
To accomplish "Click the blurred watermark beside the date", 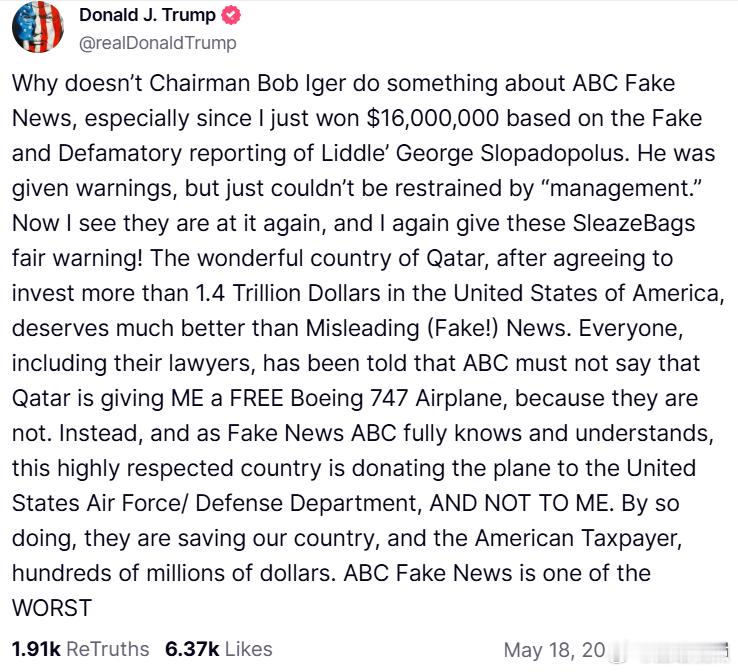I will click(668, 650).
